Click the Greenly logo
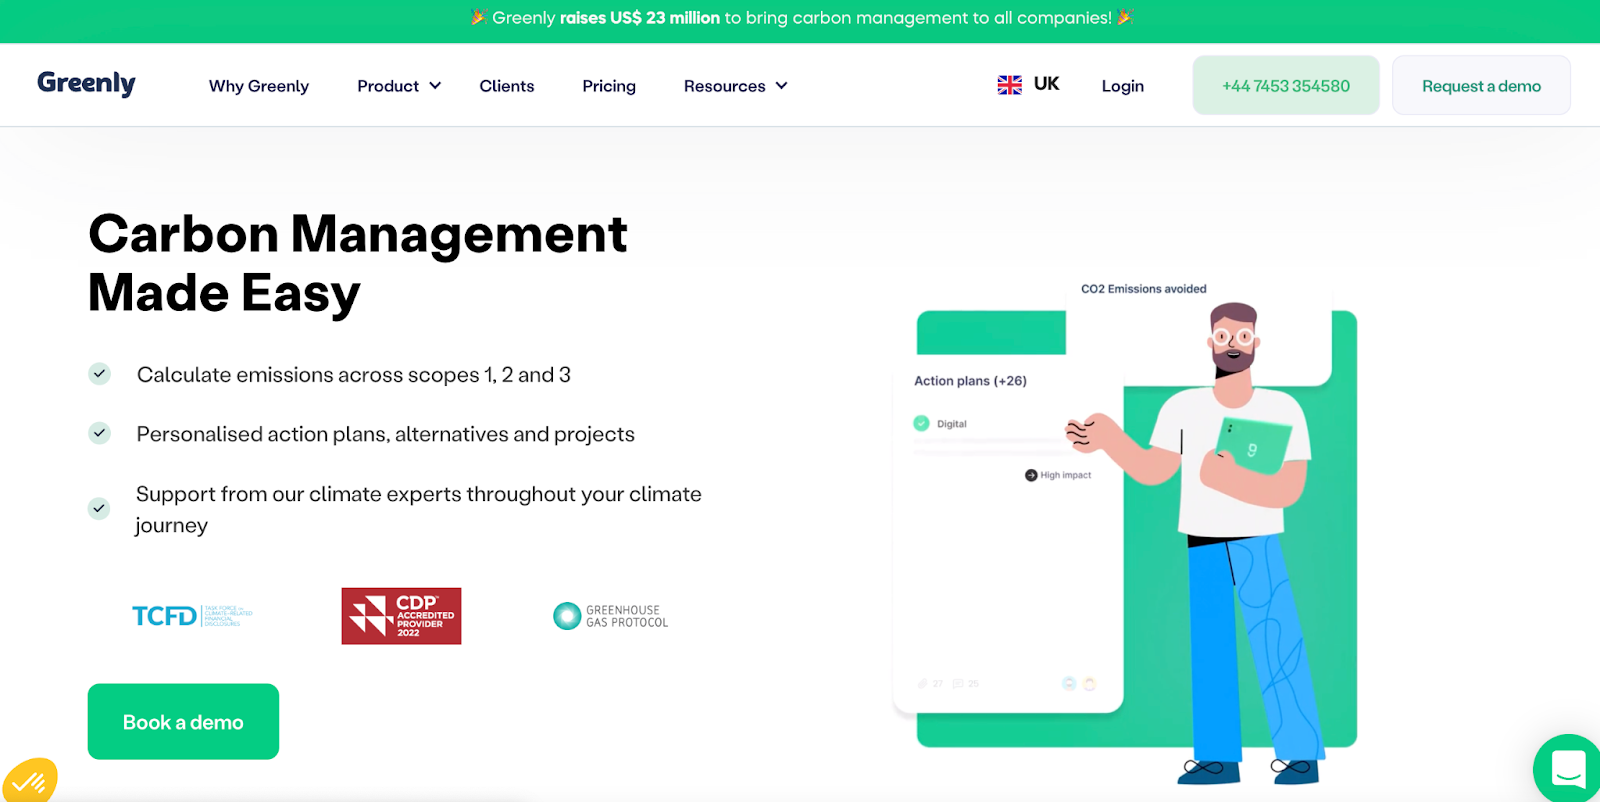Screen dimensions: 1600x802 86,84
